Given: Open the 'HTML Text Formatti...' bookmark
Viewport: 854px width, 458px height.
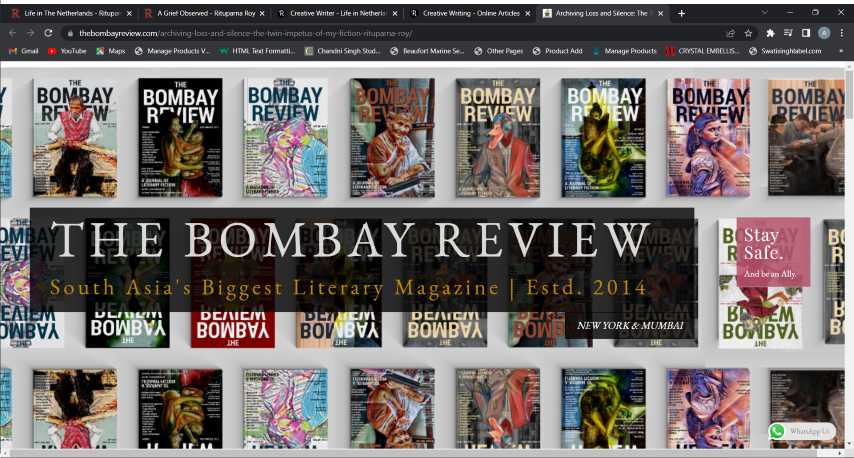Looking at the screenshot, I should (x=258, y=51).
